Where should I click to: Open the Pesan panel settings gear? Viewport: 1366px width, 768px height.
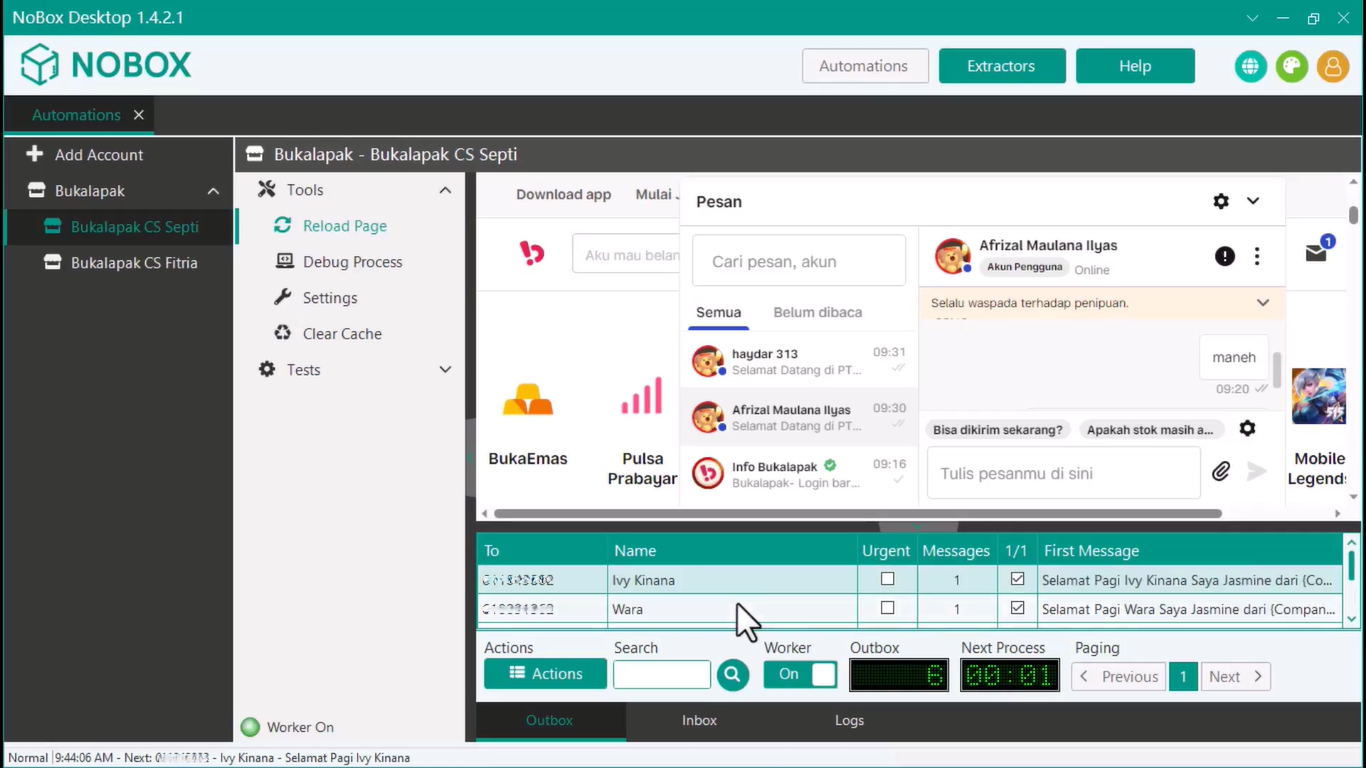point(1220,201)
